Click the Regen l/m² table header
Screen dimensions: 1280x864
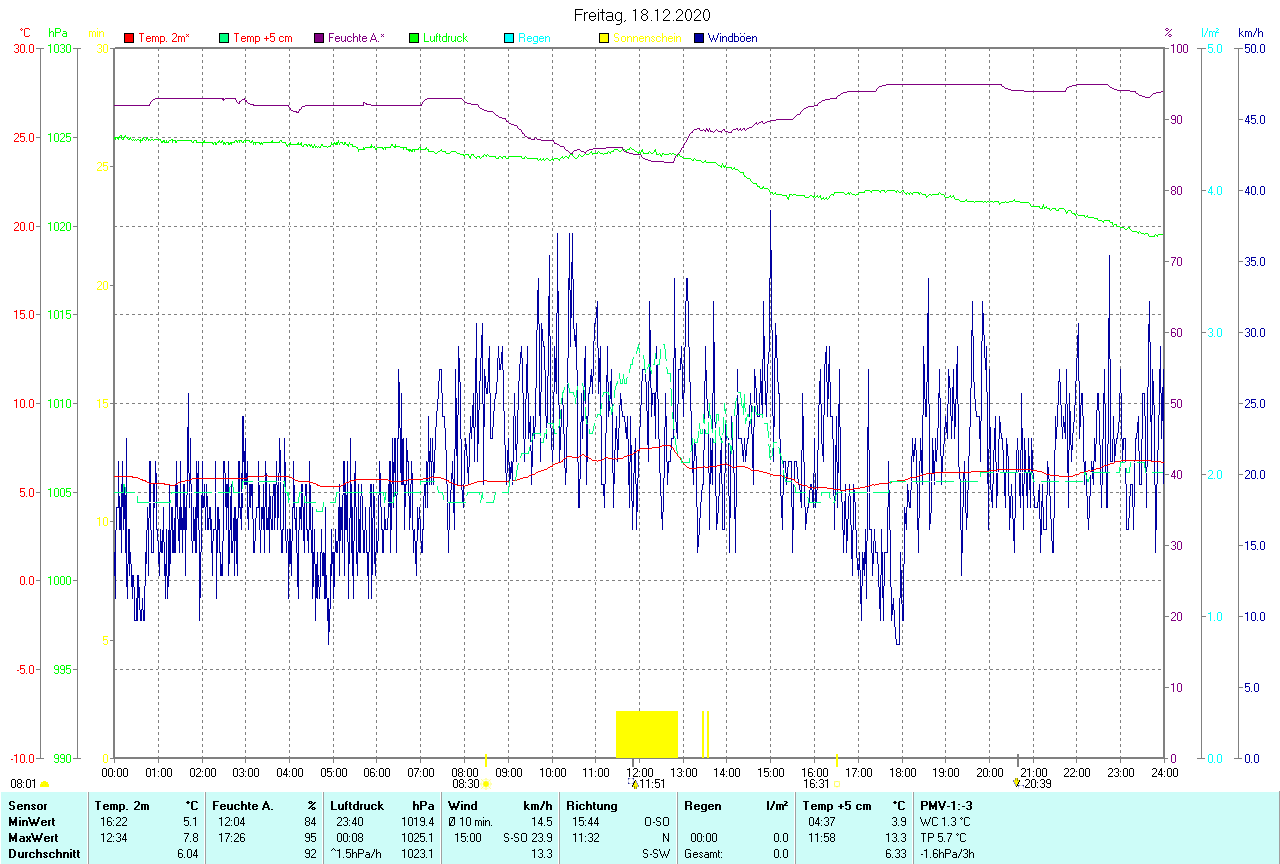(x=736, y=806)
